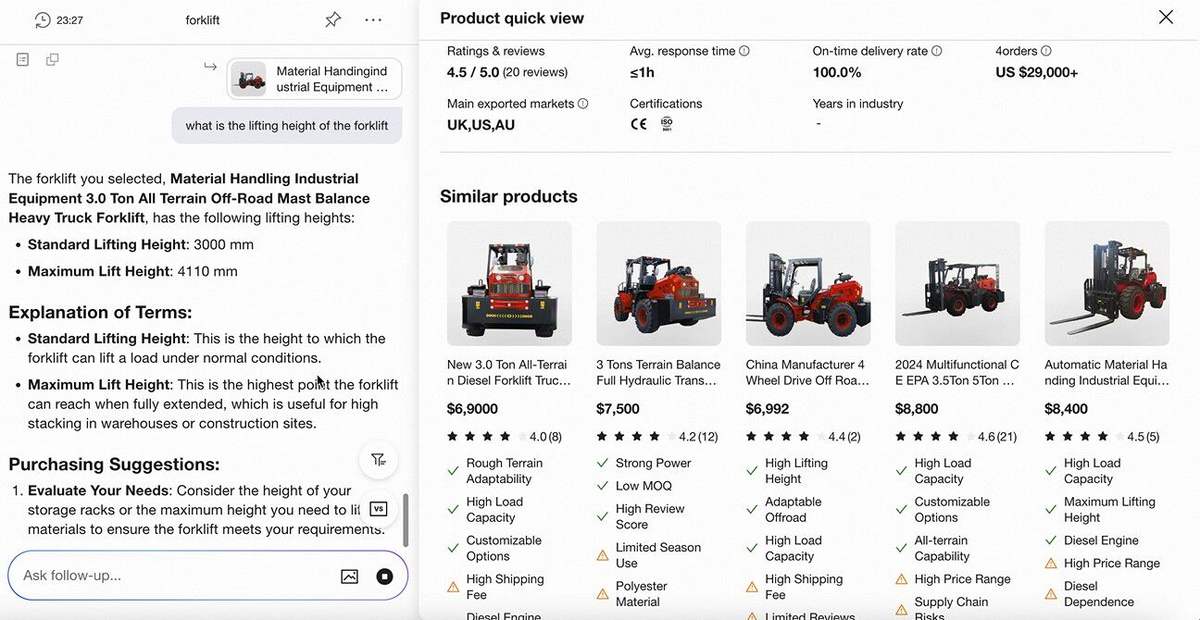The image size is (1200, 620).
Task: Click the chat panel scrollbar
Action: tap(405, 519)
